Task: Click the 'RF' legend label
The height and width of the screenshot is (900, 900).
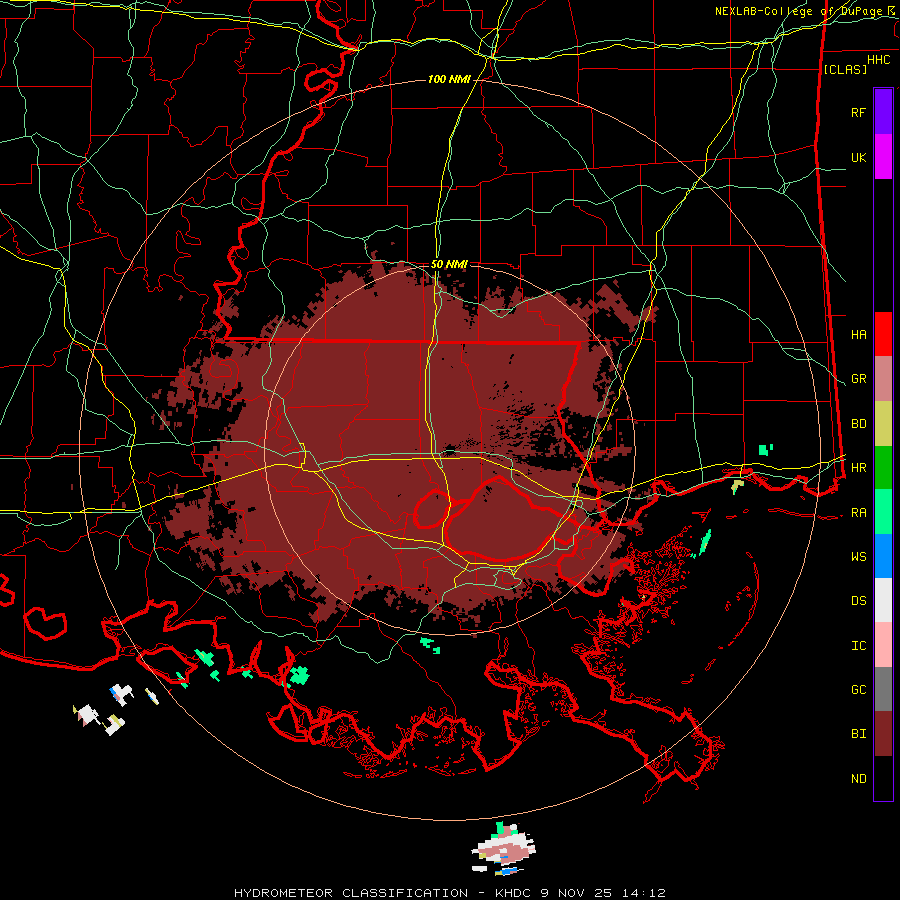Action: tap(858, 112)
